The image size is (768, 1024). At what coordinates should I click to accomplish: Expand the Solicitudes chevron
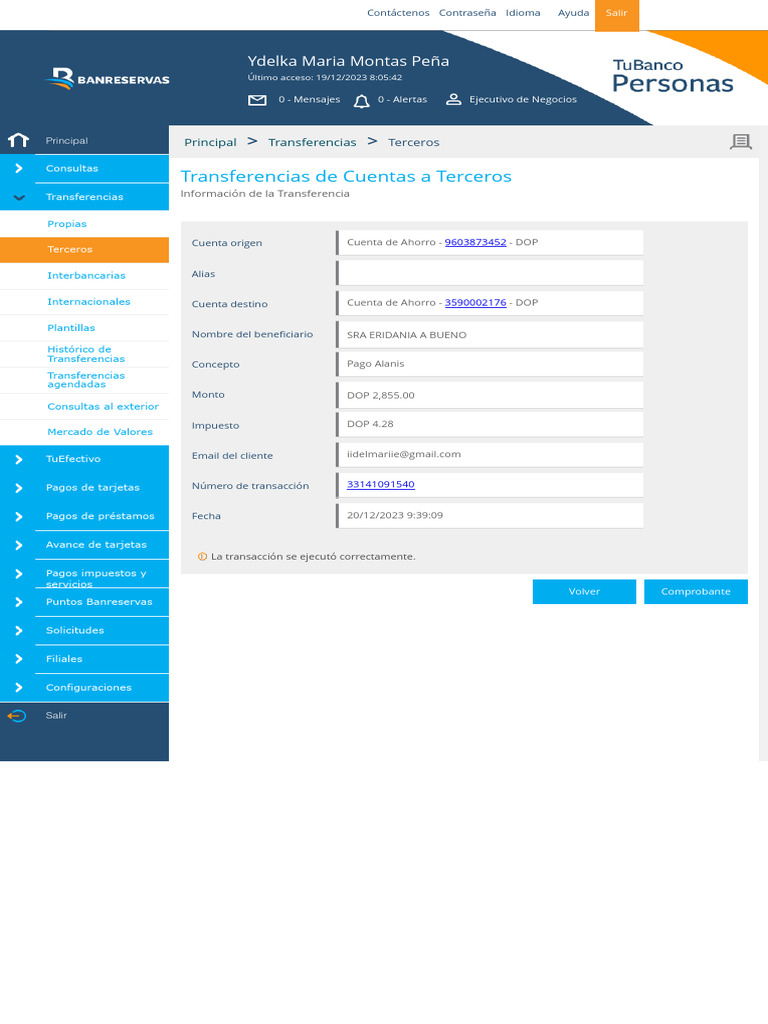[x=18, y=630]
